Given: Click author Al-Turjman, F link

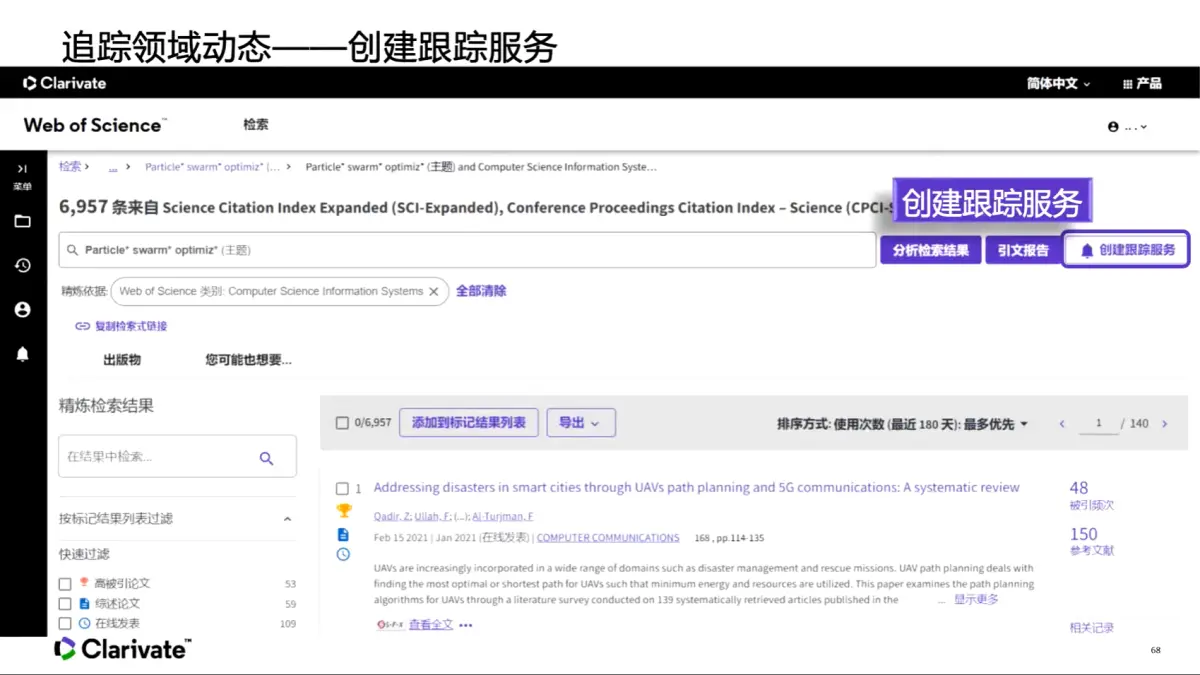Looking at the screenshot, I should tap(503, 517).
